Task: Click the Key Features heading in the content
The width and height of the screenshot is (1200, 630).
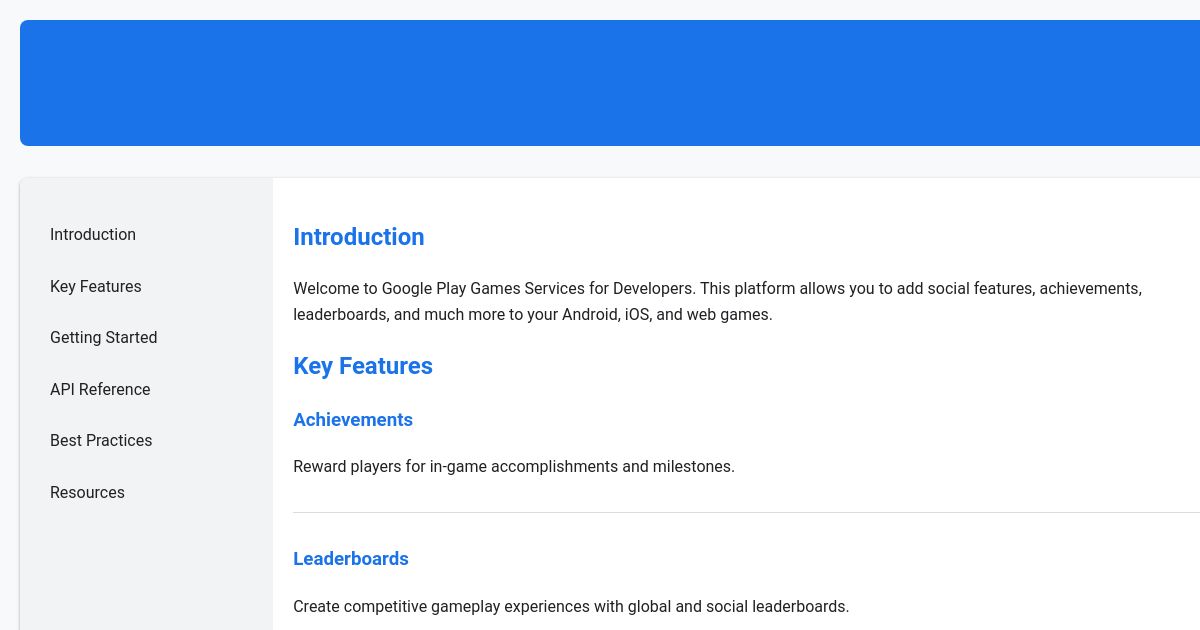Action: point(363,366)
